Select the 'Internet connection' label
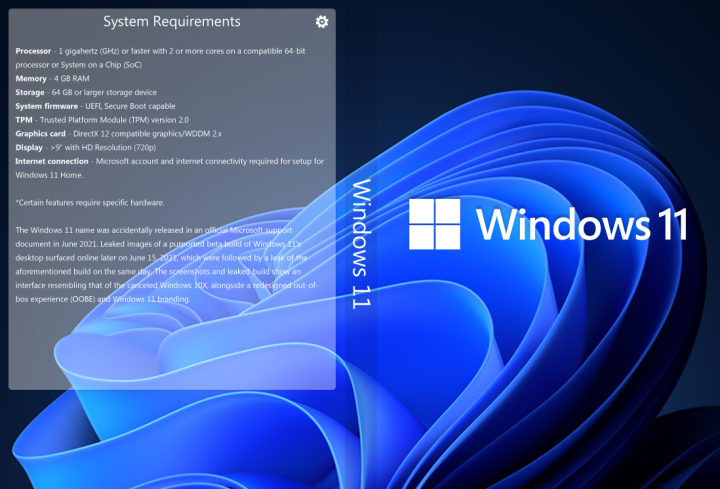Viewport: 720px width, 489px height. (52, 161)
